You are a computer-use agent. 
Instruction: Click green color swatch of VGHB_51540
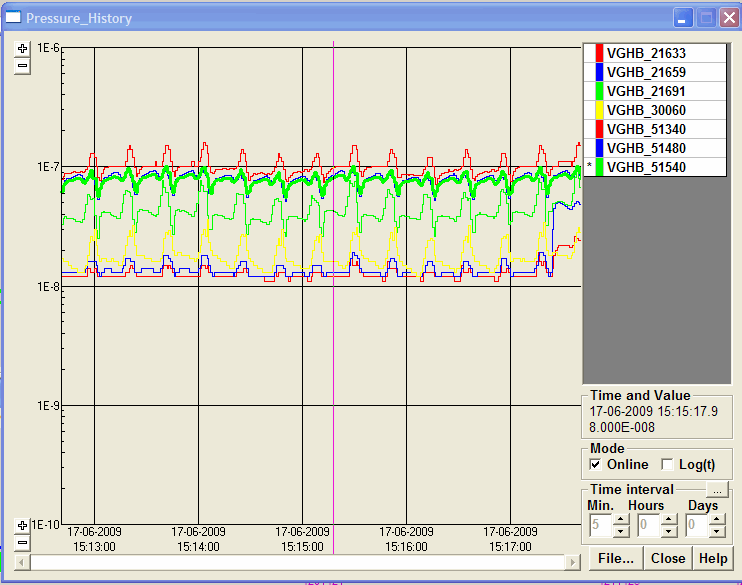click(x=599, y=167)
